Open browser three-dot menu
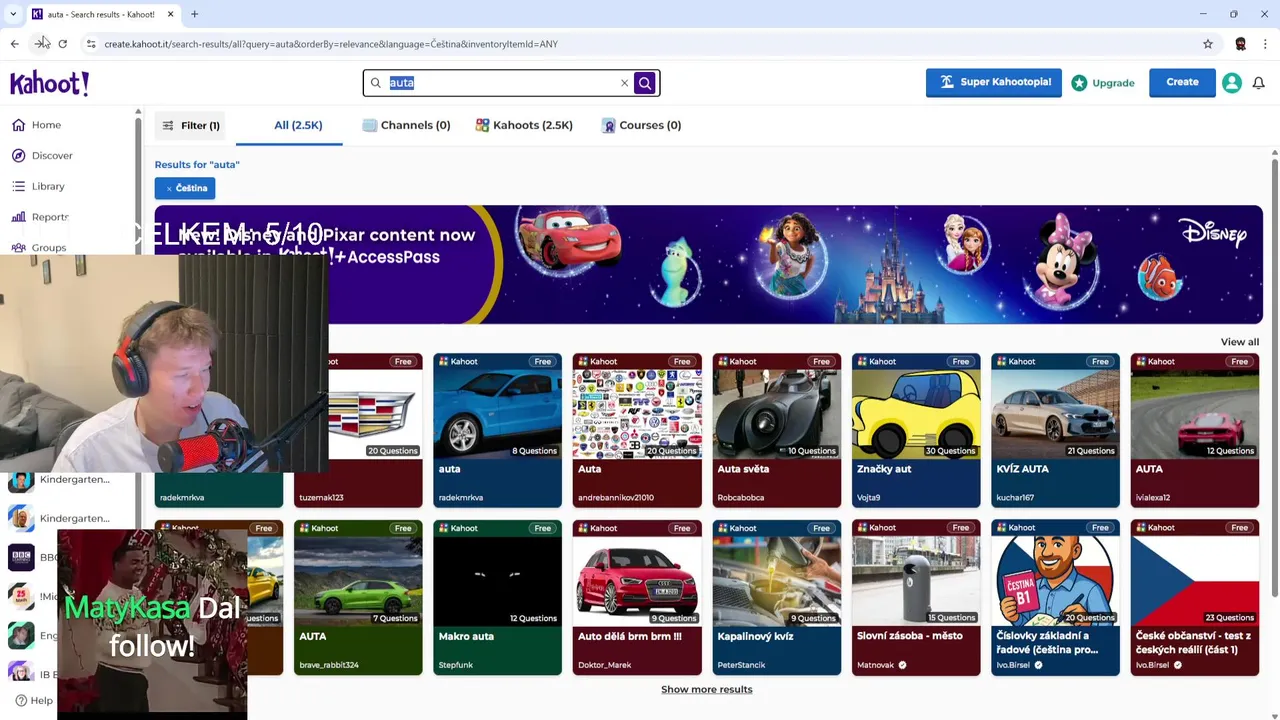This screenshot has width=1280, height=720. pyautogui.click(x=1265, y=44)
